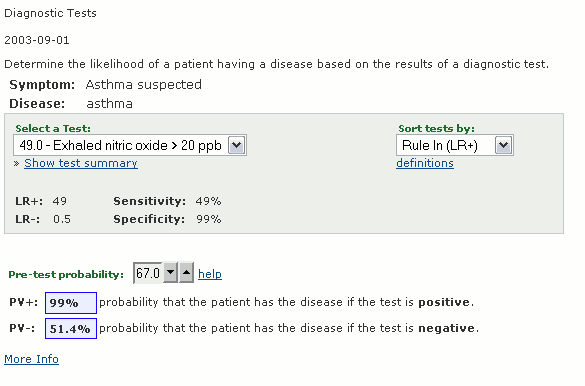Click the LR- value of 0.5
This screenshot has width=585, height=386.
[62, 219]
